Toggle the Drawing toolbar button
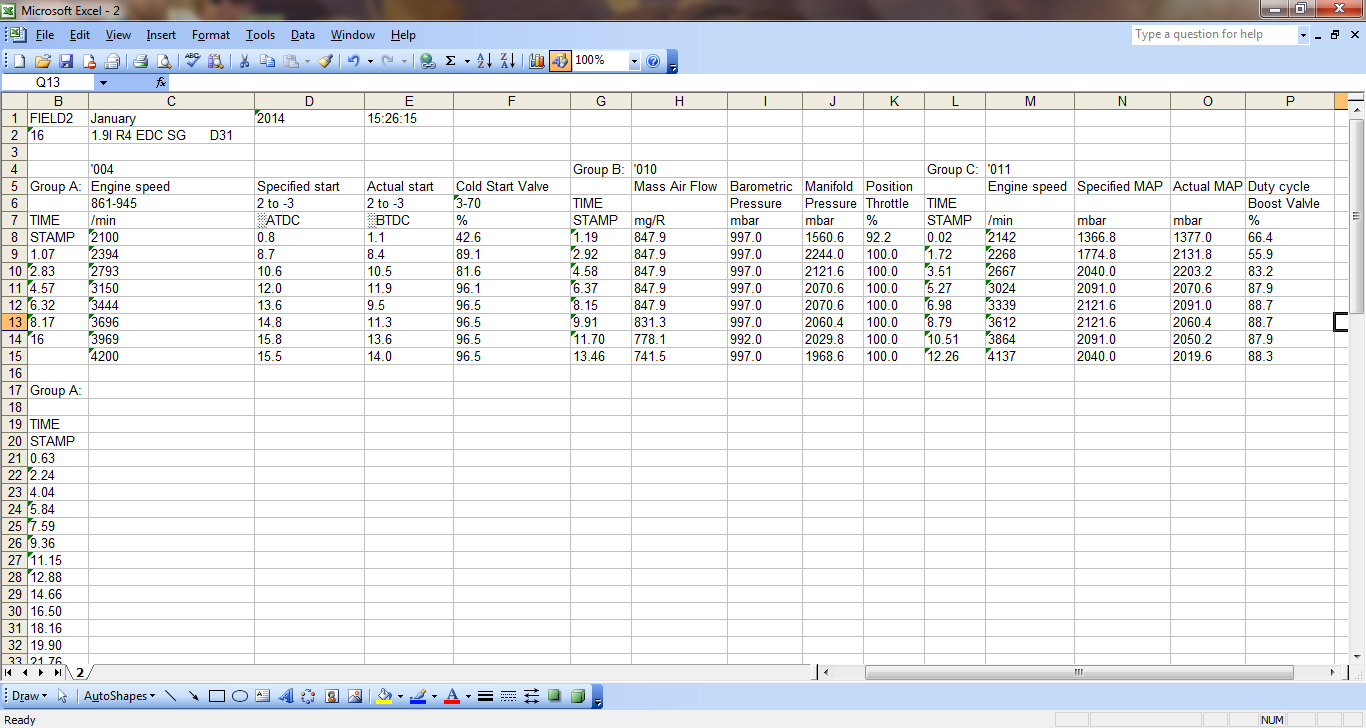Screen dimensions: 1366x728 (x=560, y=61)
